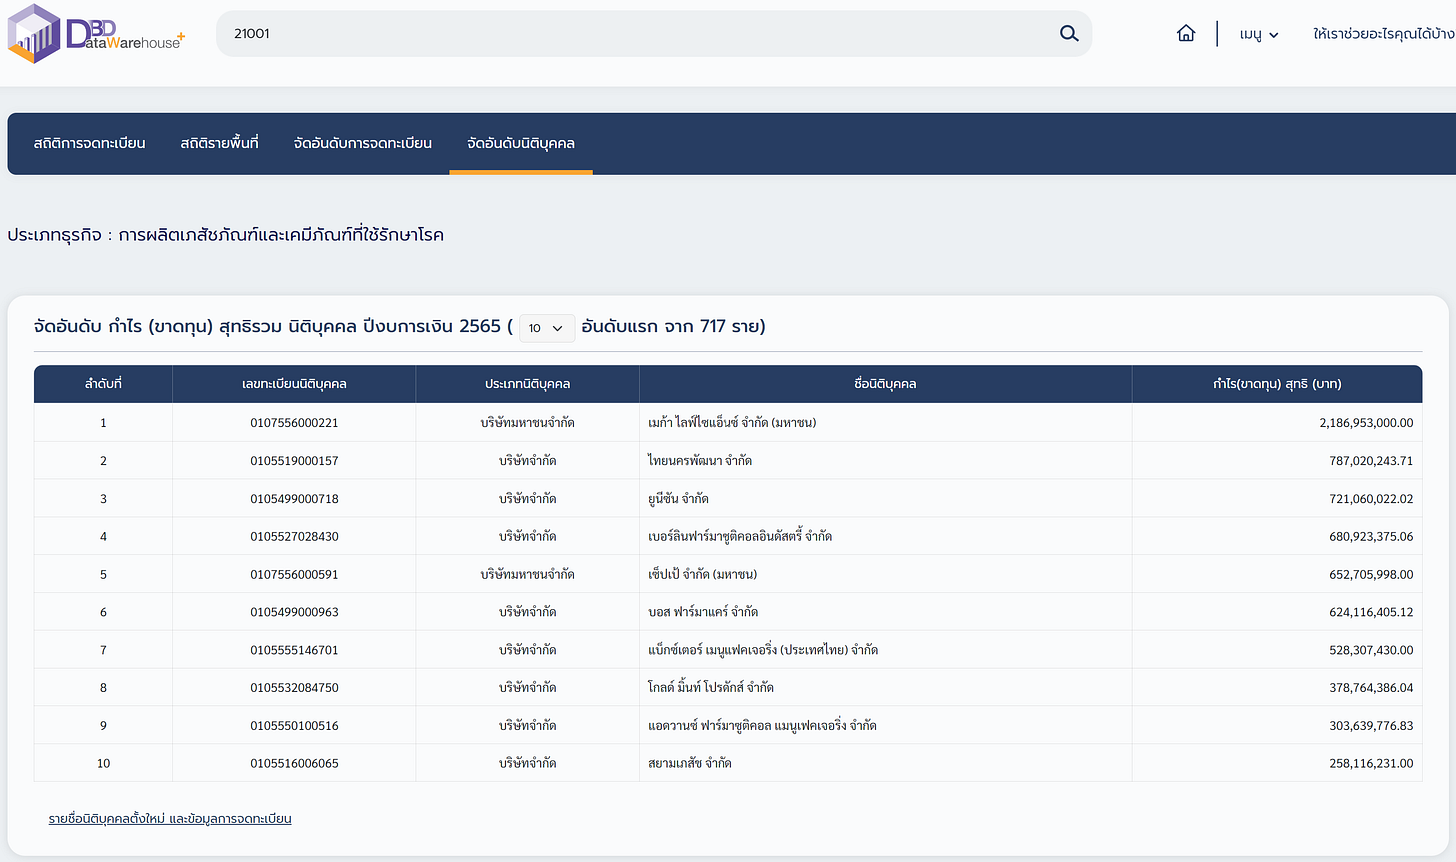Click company name เบอร์ลินฟาร์มาซูติคอลอินดัสตรี้ จำกัด
Viewport: 1456px width, 862px height.
pyautogui.click(x=740, y=537)
